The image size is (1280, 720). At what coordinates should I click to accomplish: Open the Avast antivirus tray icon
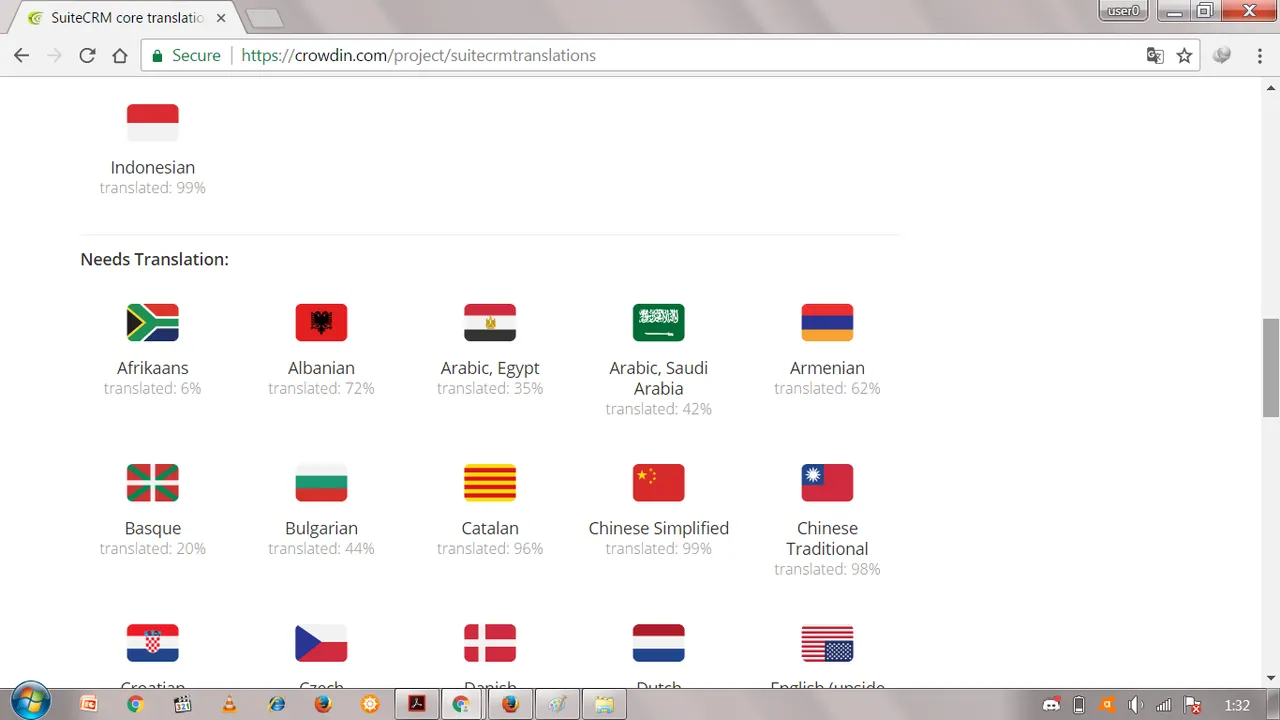(1107, 705)
